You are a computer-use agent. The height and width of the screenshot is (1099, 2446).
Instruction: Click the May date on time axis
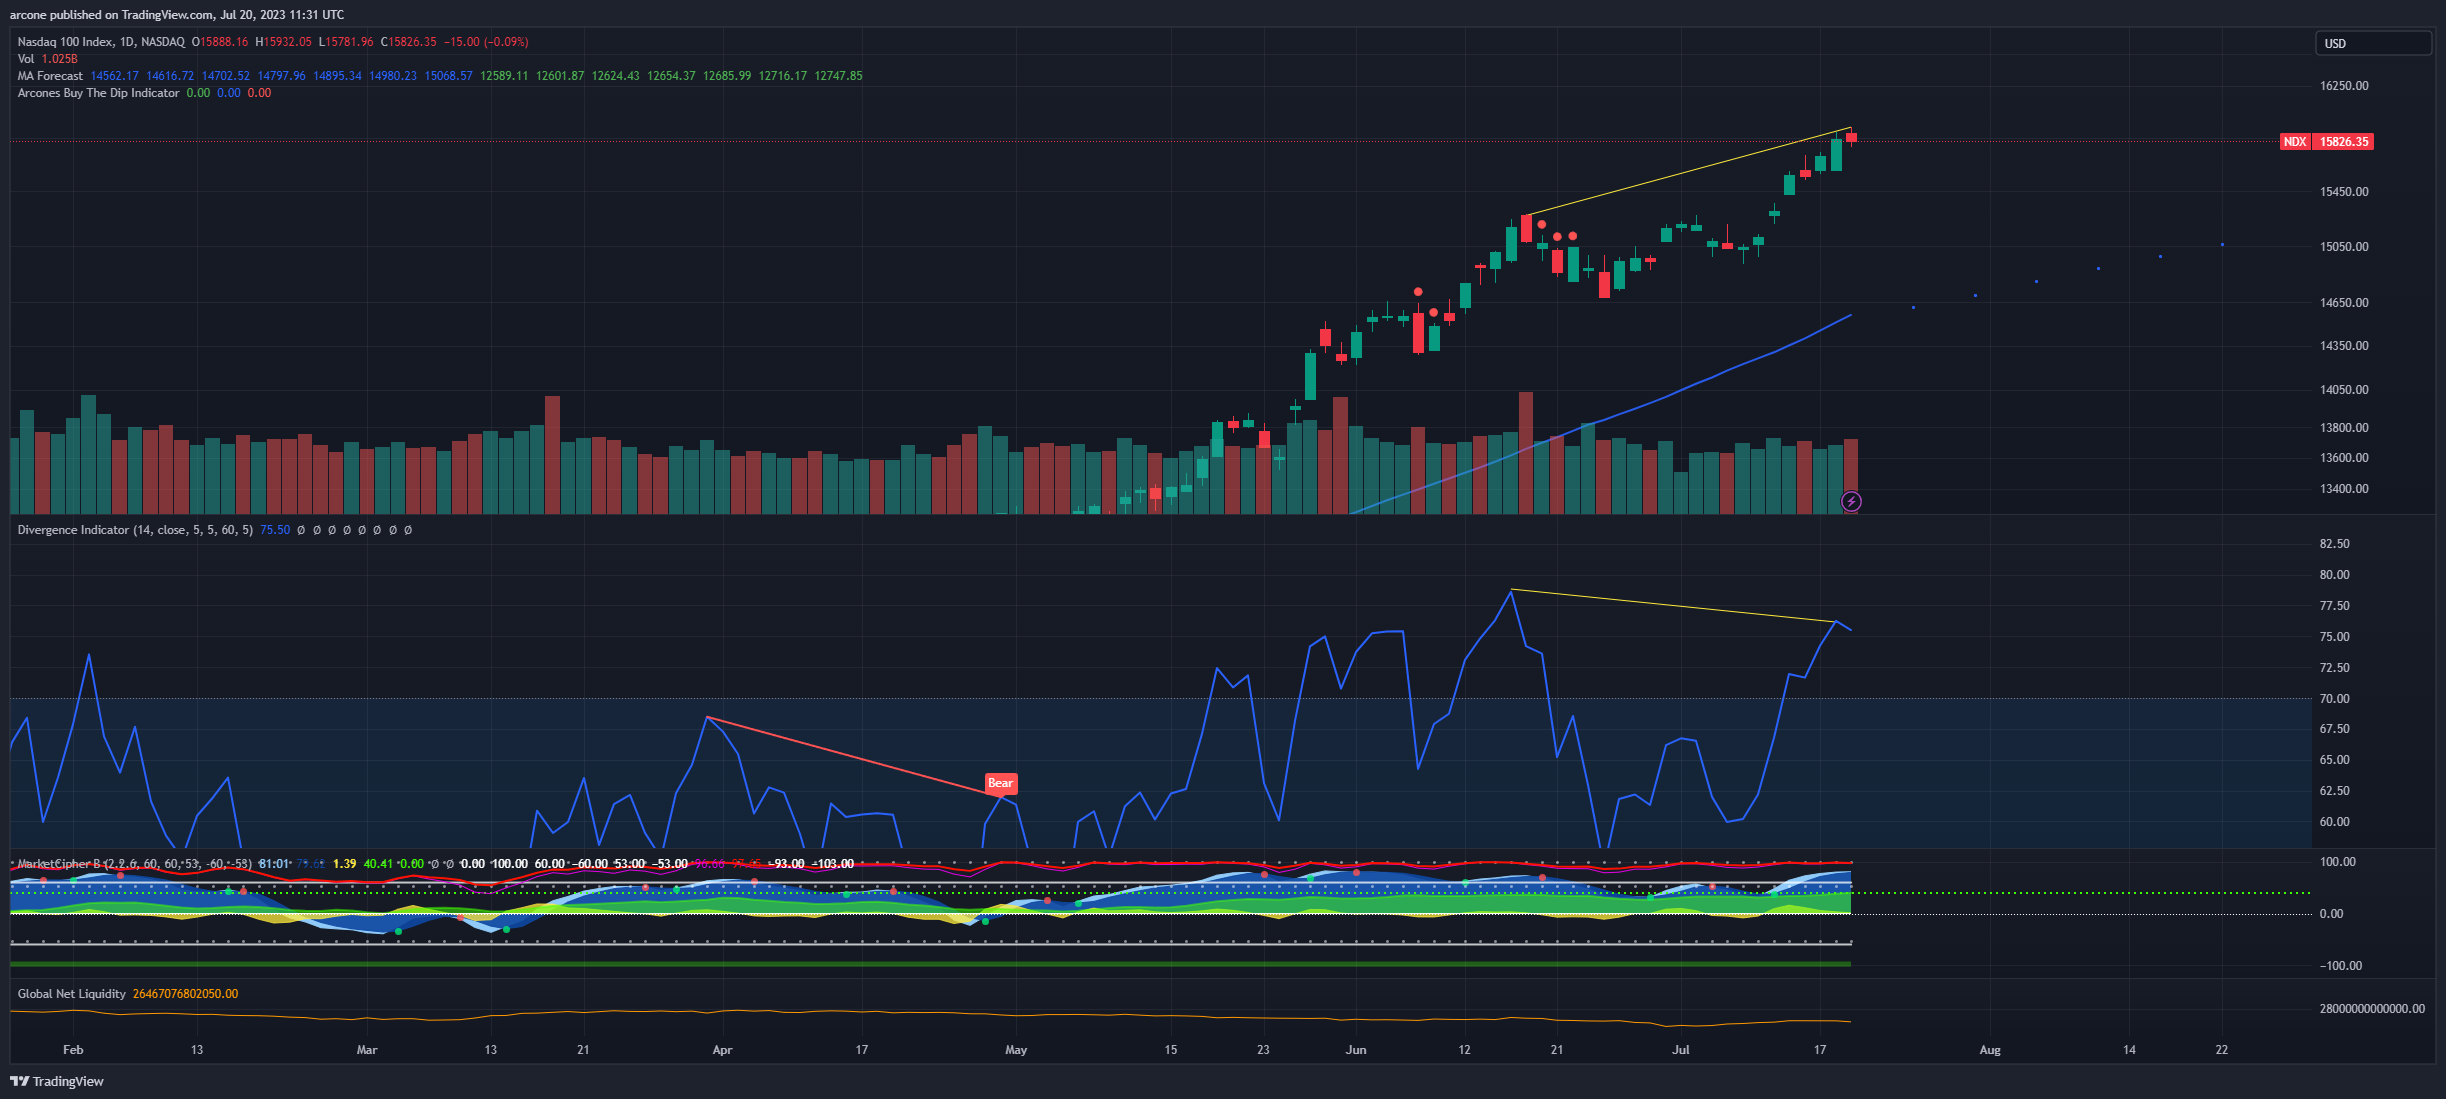click(x=1016, y=1050)
